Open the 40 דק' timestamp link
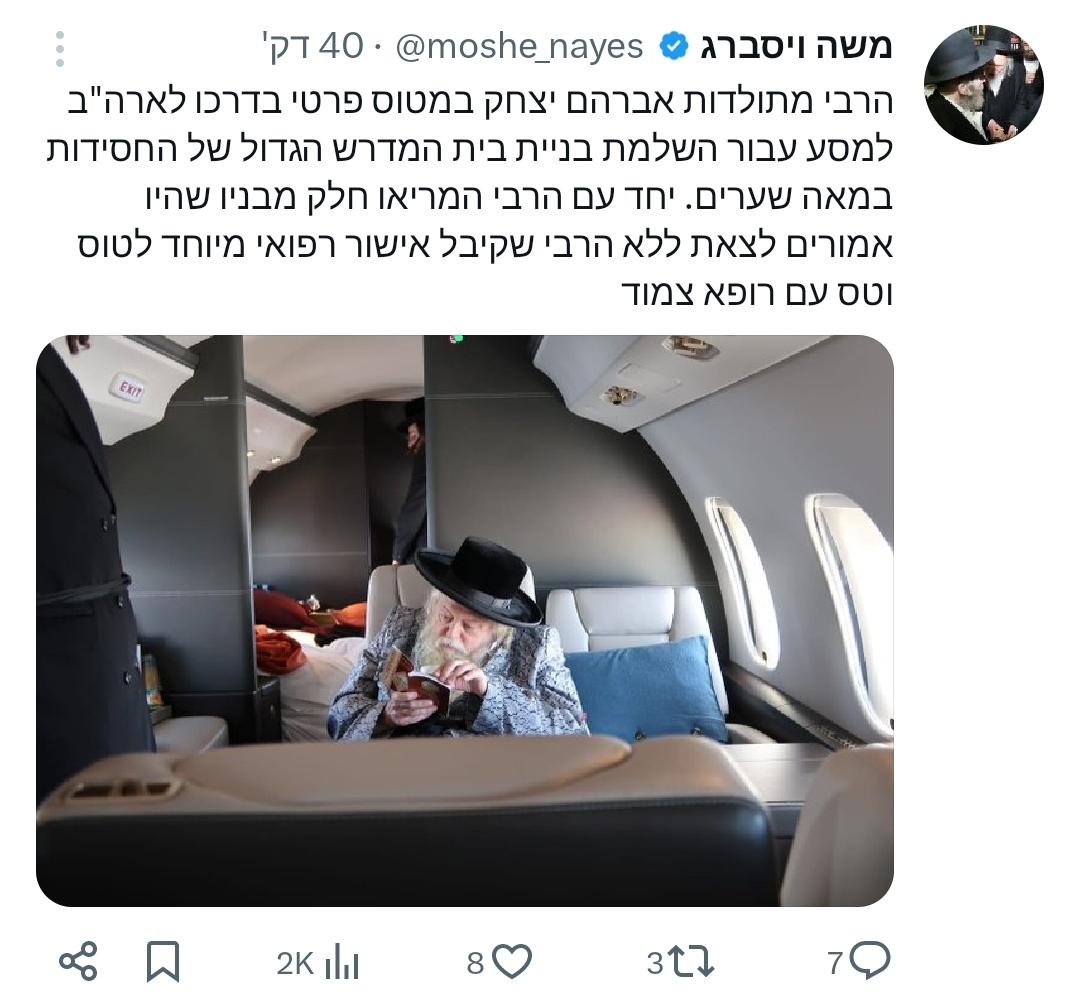The width and height of the screenshot is (1080, 997). [313, 46]
